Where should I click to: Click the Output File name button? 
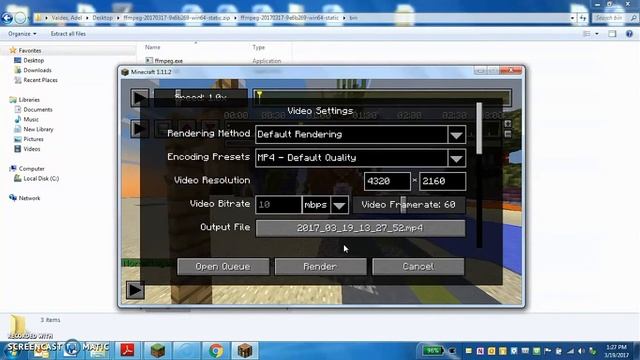(x=360, y=228)
